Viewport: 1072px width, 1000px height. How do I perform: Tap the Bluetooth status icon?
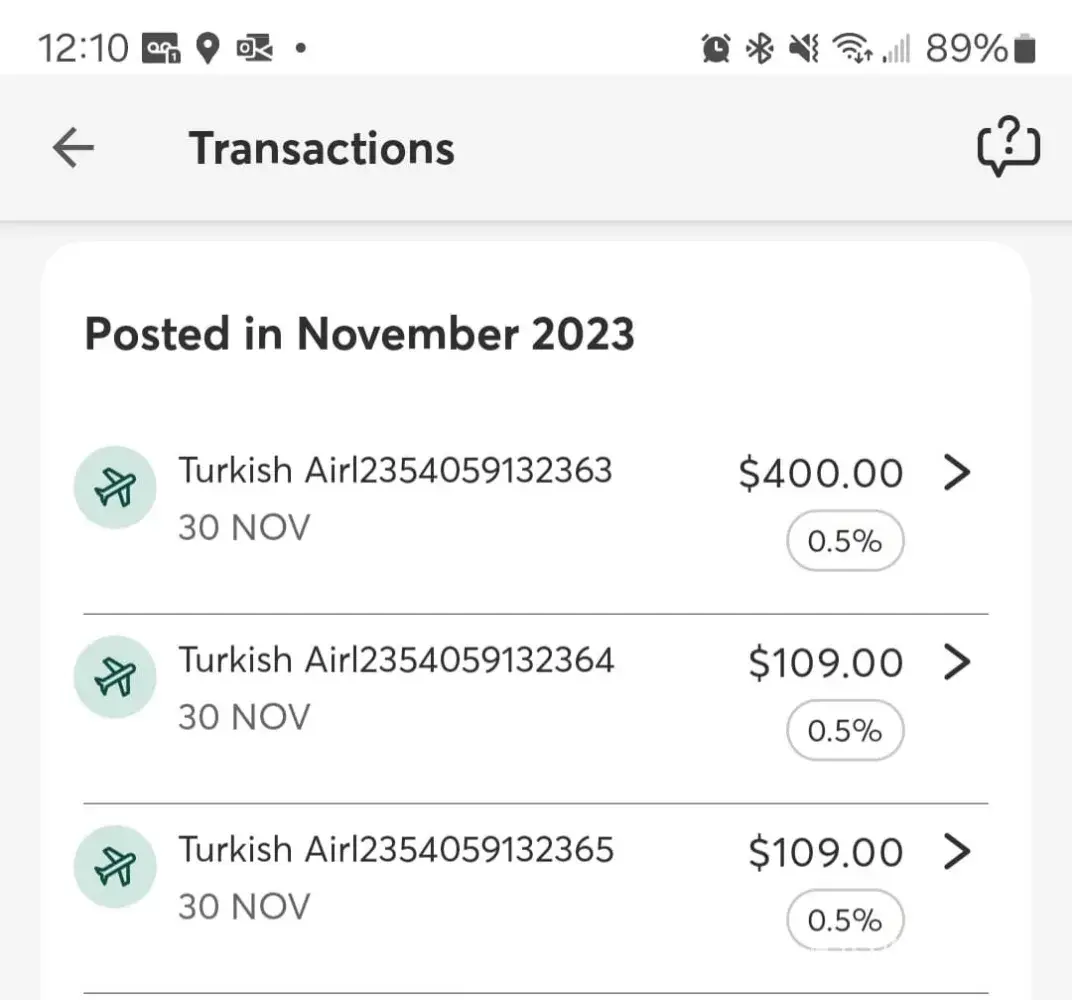tap(761, 48)
